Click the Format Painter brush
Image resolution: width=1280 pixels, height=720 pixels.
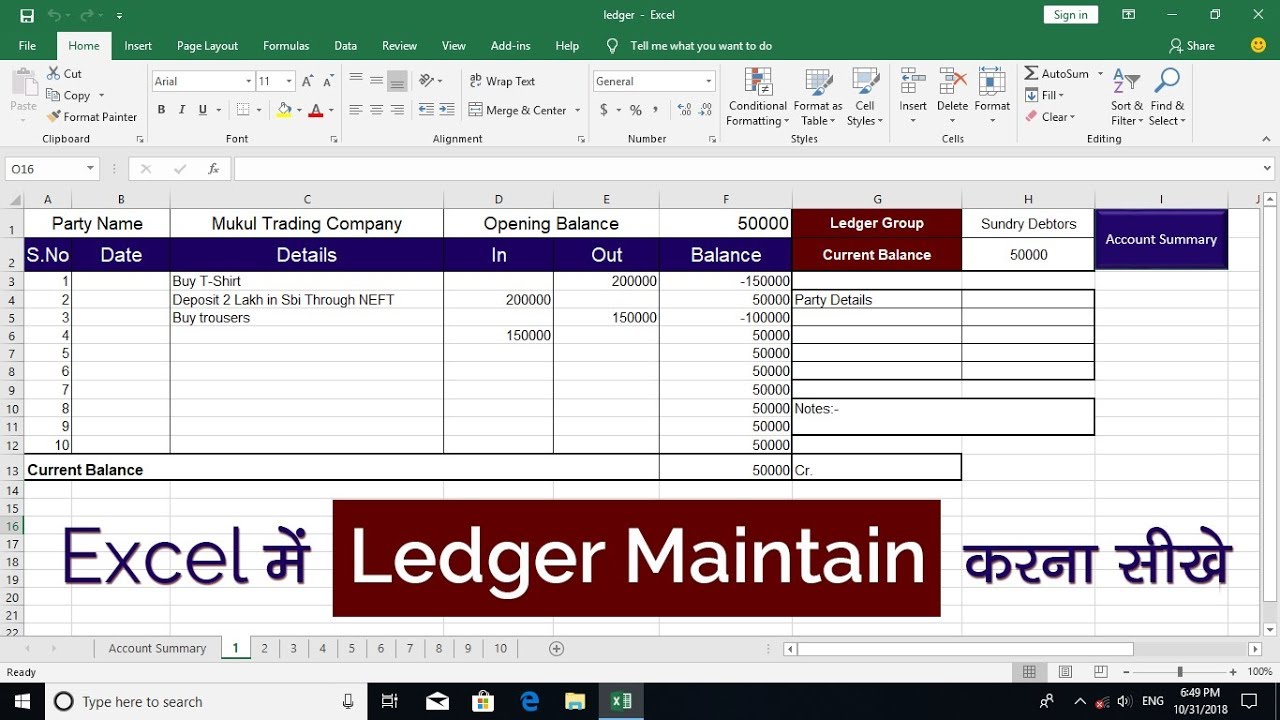(53, 117)
